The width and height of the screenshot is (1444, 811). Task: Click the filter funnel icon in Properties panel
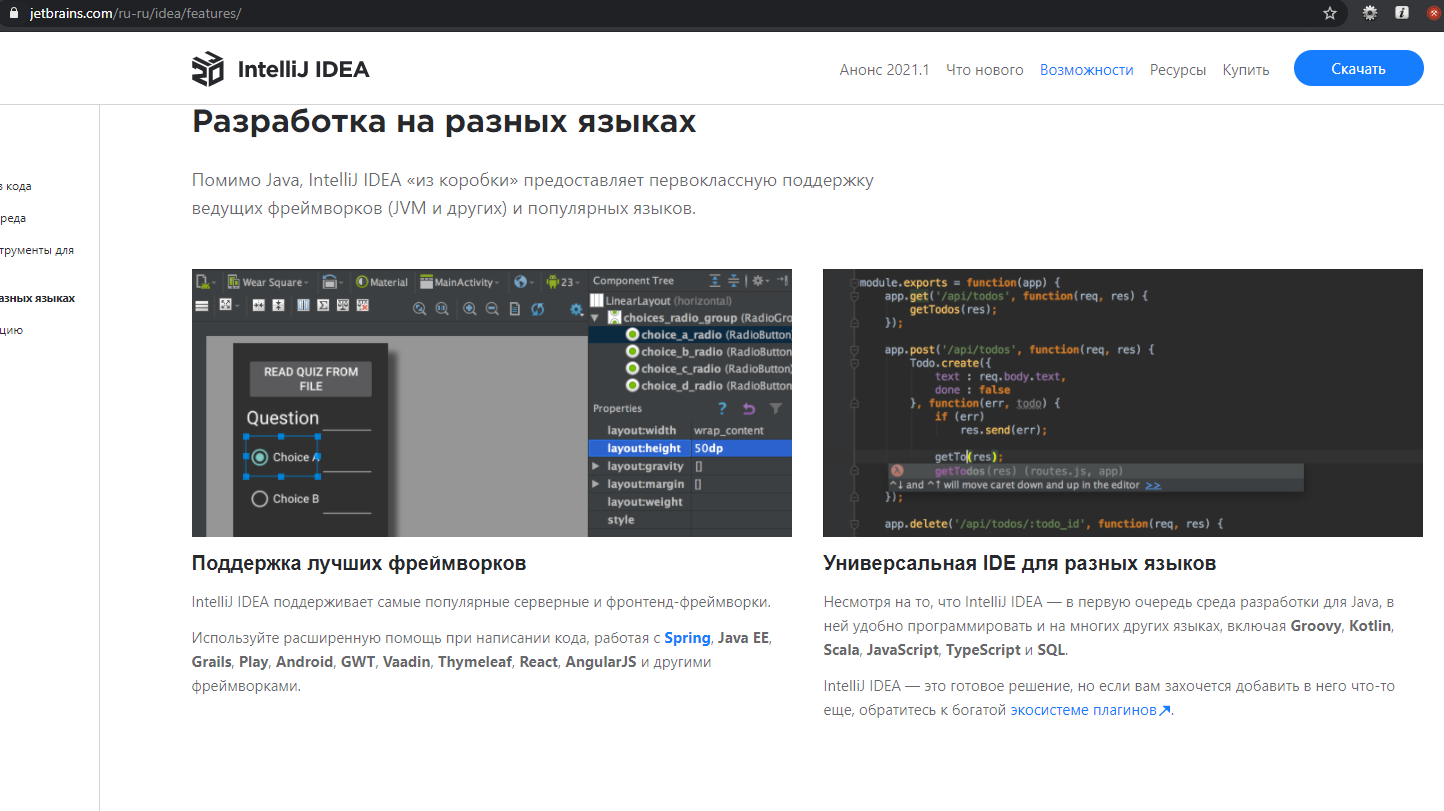coord(775,408)
